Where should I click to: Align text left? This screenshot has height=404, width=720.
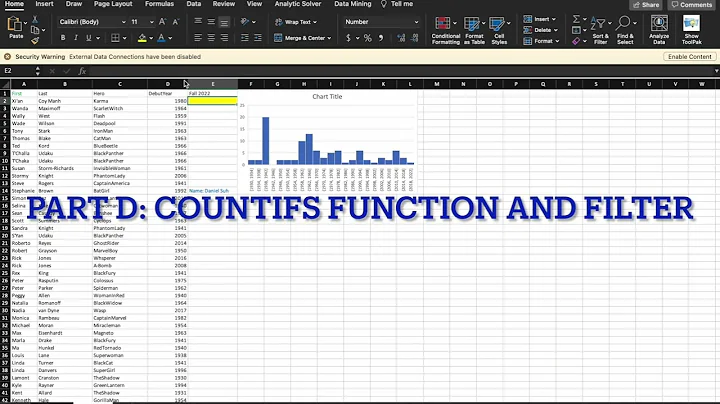[198, 38]
